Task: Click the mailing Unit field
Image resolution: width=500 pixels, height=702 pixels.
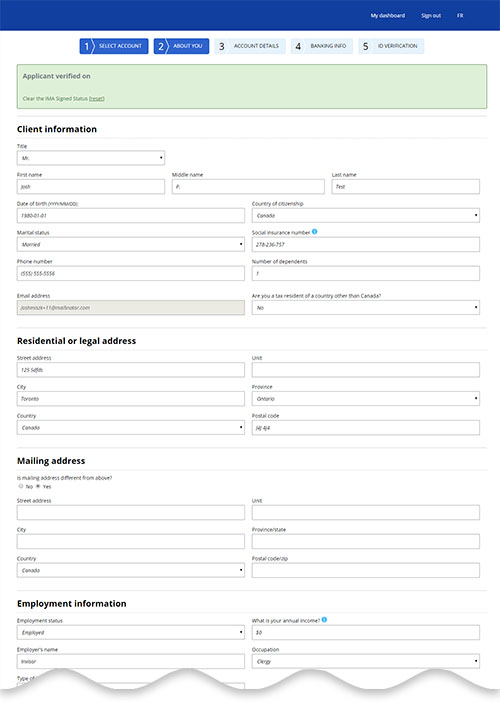Action: [366, 513]
